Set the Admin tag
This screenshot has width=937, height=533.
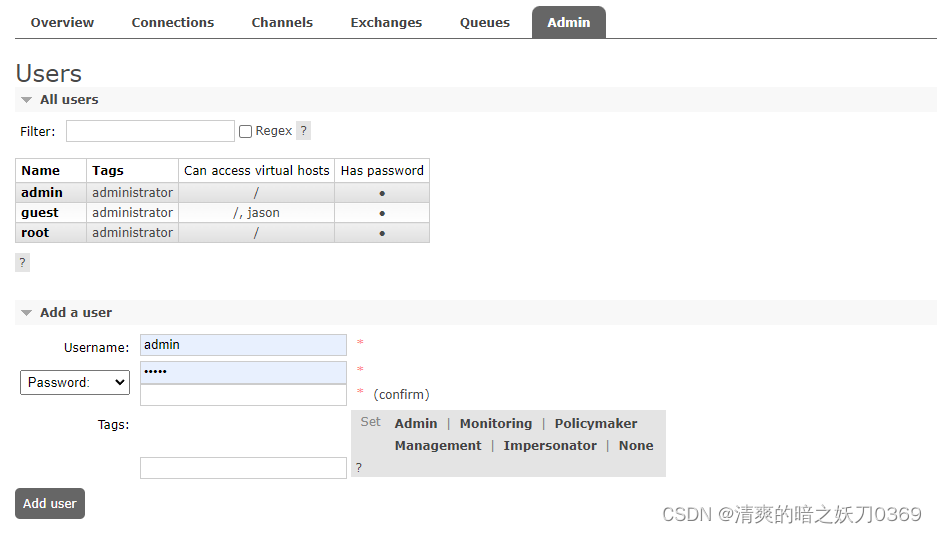(416, 424)
